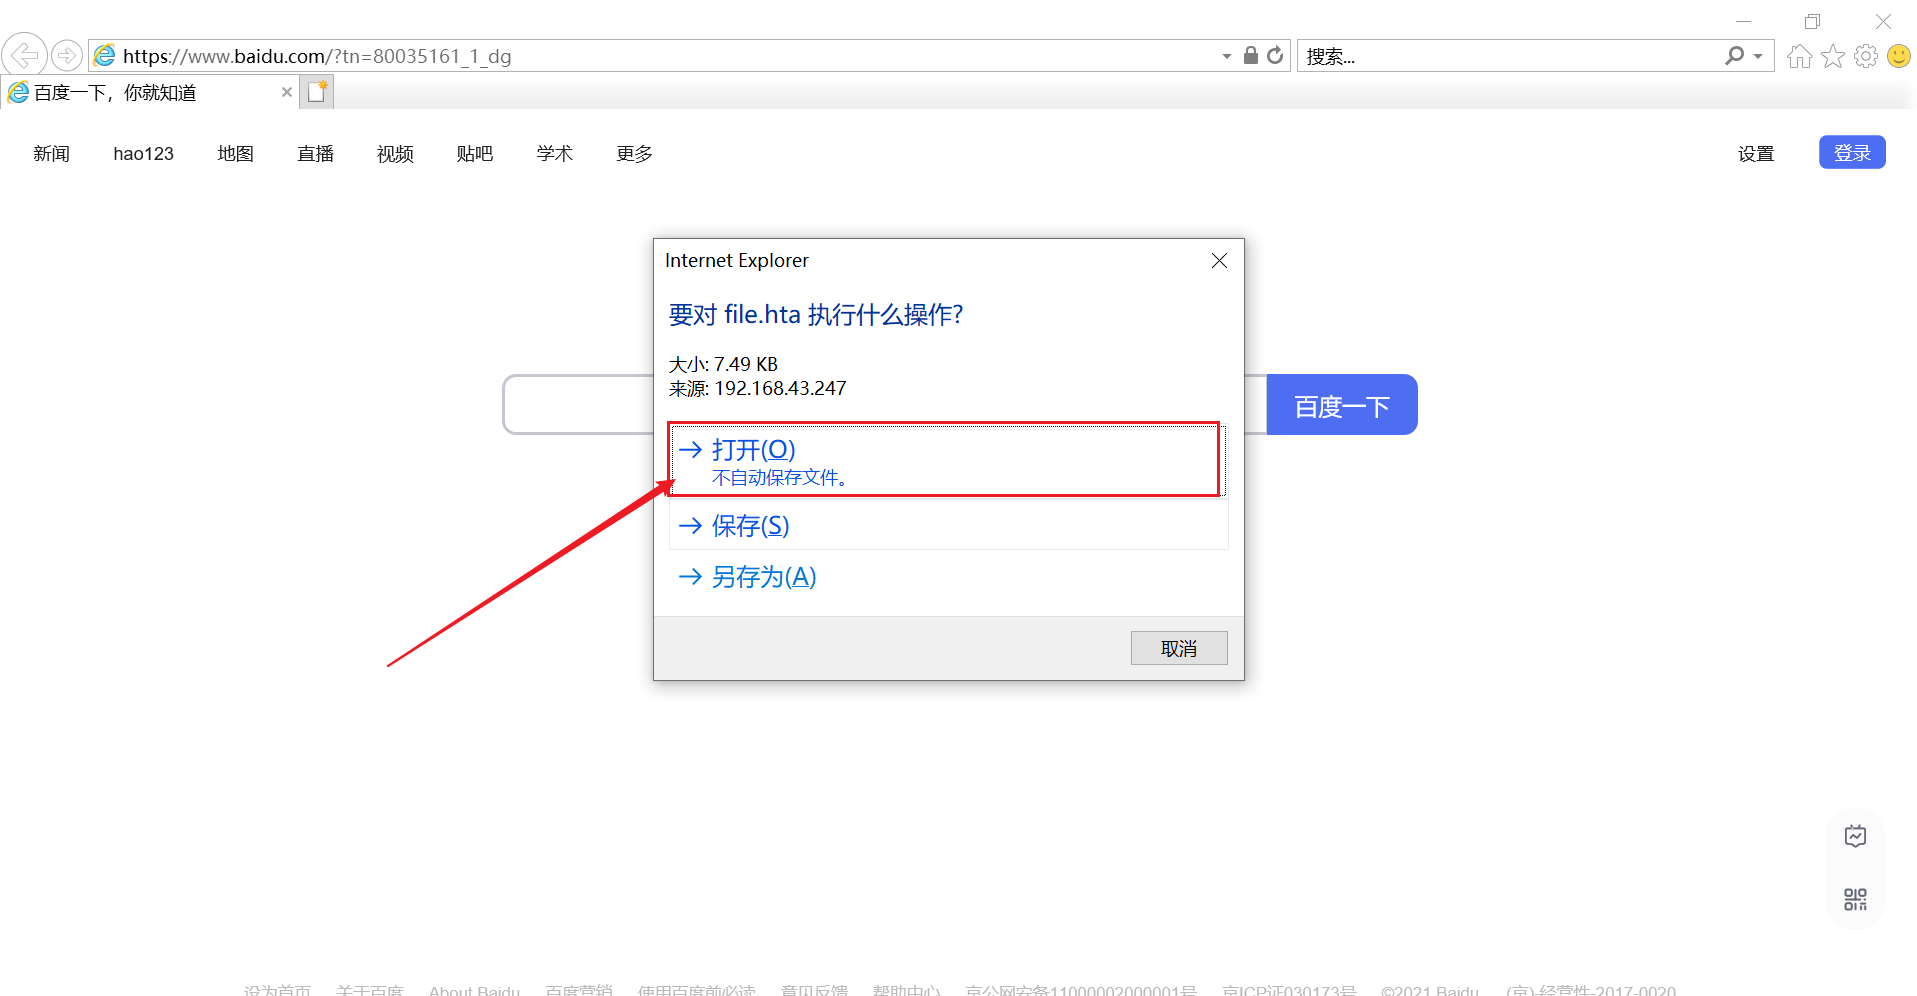Open the 视频 link
Screen dimensions: 1917x996
coord(395,153)
